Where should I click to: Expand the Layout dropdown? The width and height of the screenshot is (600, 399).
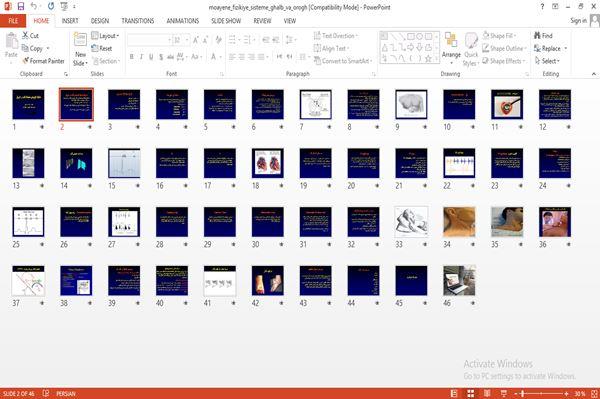point(105,36)
